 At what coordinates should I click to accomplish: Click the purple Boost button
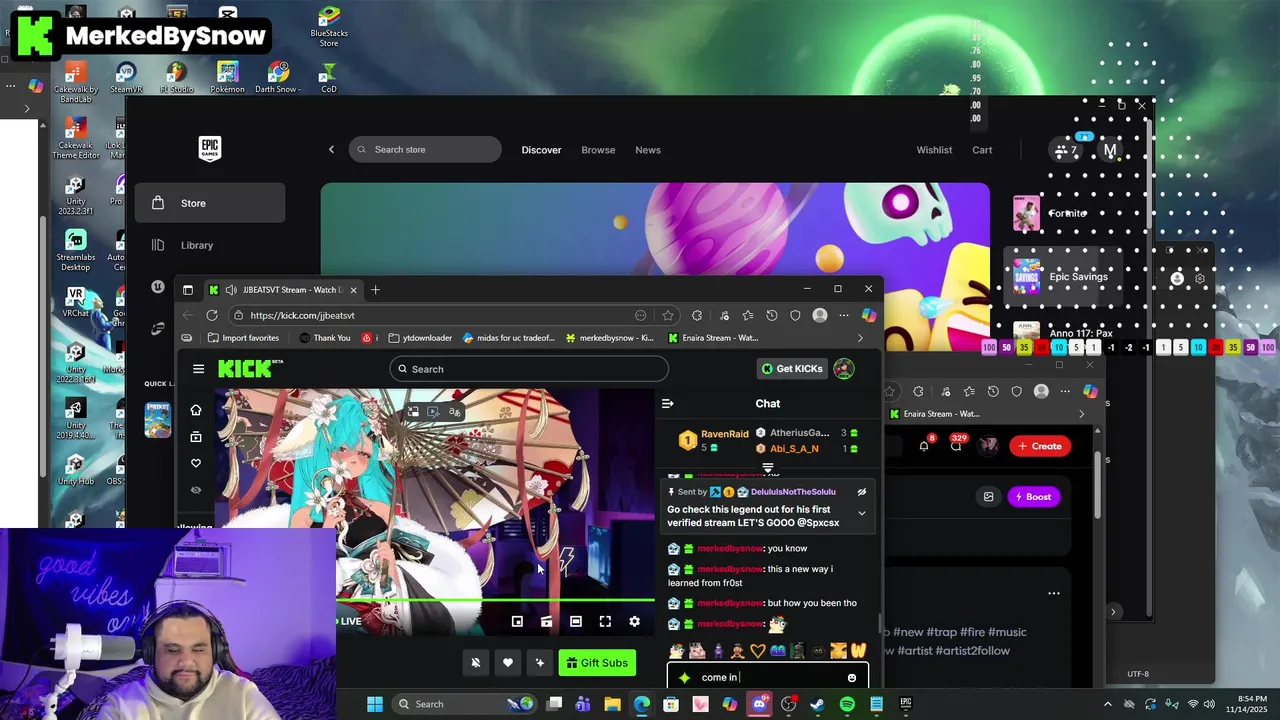tap(1033, 497)
